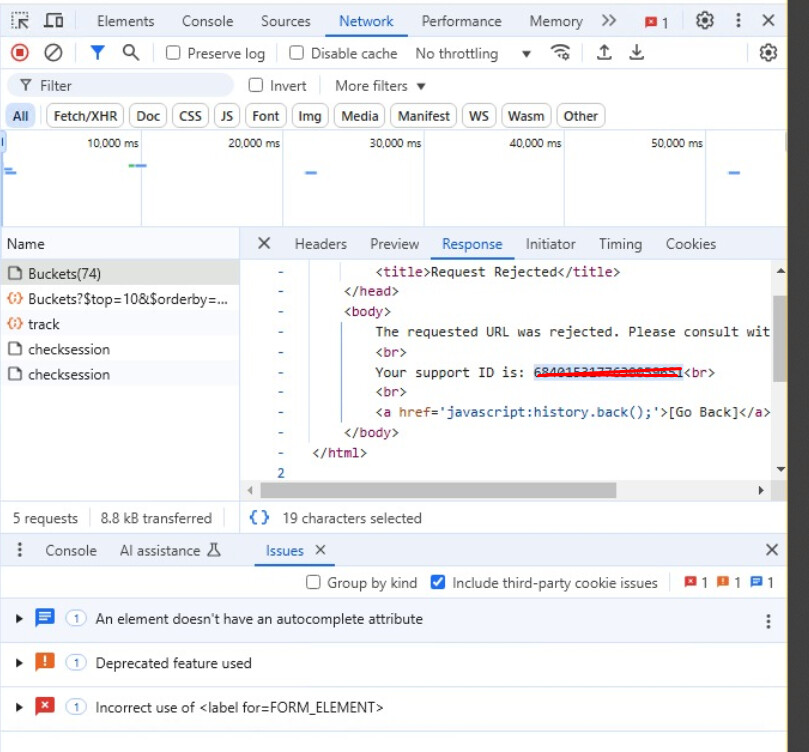Filter requests by Fetch/XHR

coord(85,116)
